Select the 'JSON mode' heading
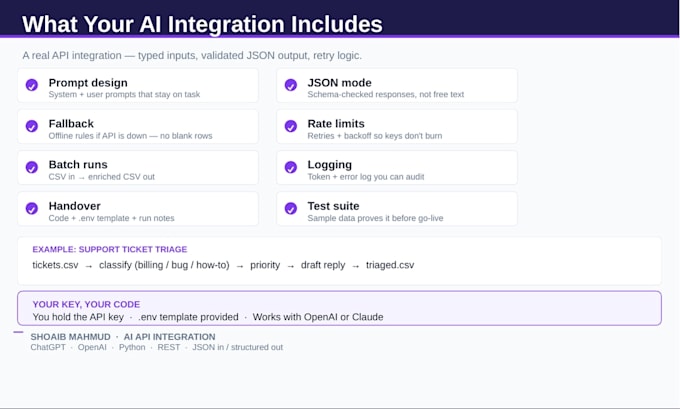 click(340, 82)
